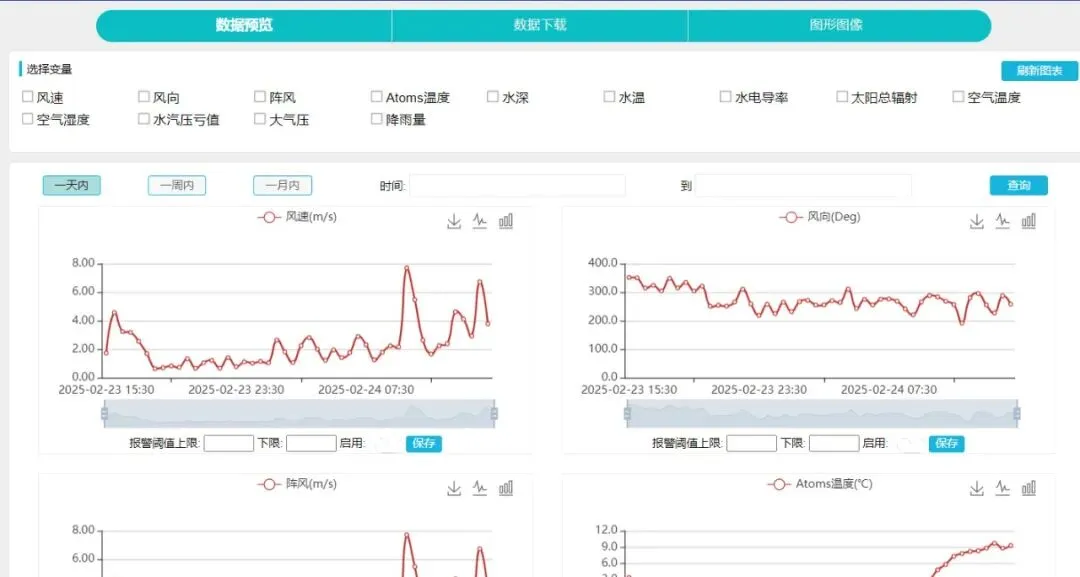Open the 数据预览 tab
This screenshot has height=577, width=1080.
pyautogui.click(x=244, y=25)
